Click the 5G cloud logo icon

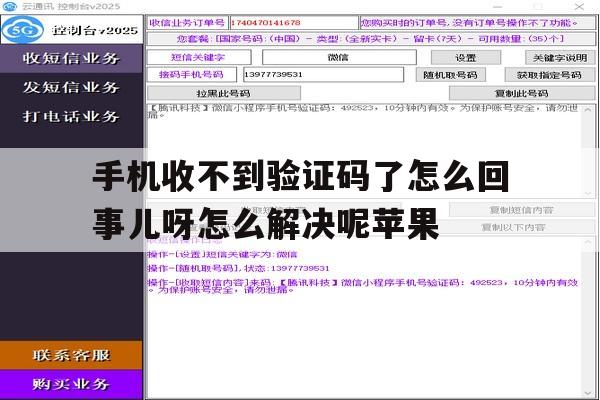pyautogui.click(x=22, y=30)
